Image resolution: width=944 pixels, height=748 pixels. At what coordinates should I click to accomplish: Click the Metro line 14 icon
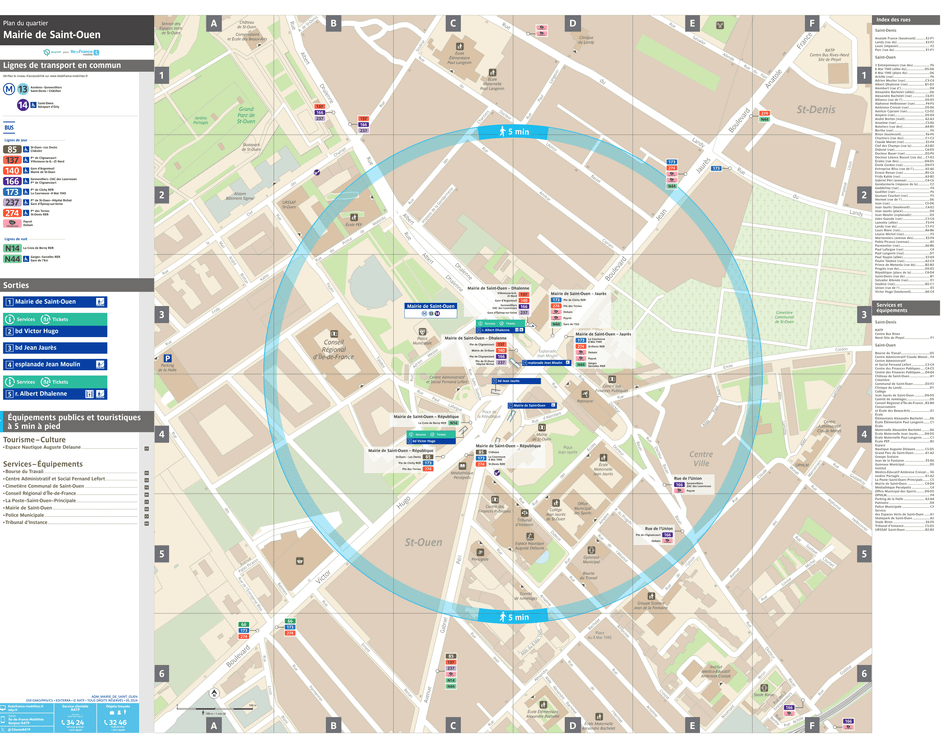point(22,104)
